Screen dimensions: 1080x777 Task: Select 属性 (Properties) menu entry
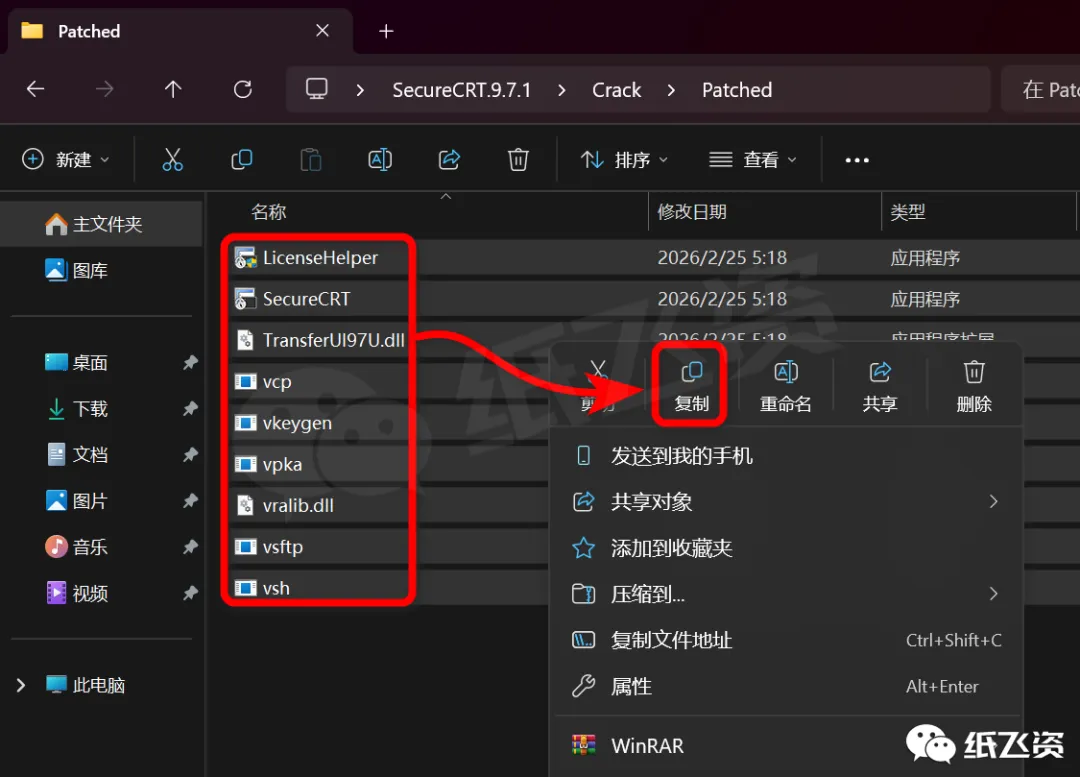pyautogui.click(x=786, y=686)
